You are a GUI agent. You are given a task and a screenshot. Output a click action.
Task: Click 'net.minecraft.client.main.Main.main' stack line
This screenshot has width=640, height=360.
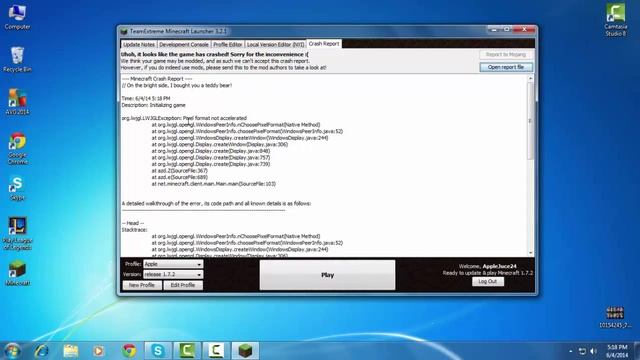(214, 184)
